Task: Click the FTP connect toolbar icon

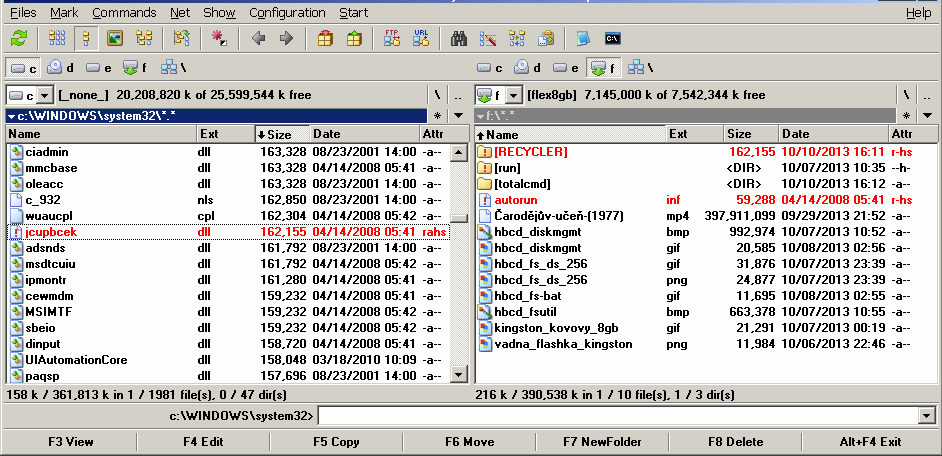Action: (392, 39)
